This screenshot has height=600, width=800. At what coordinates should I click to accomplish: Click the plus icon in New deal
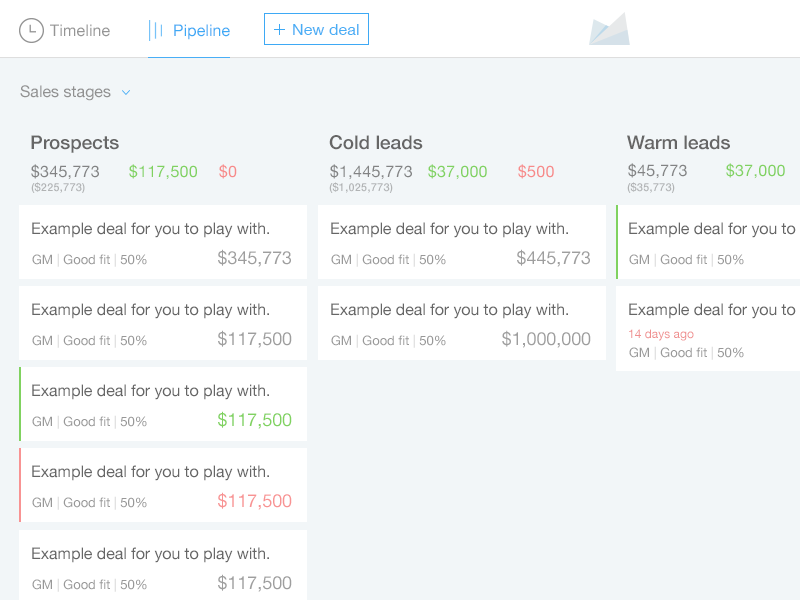[x=279, y=30]
